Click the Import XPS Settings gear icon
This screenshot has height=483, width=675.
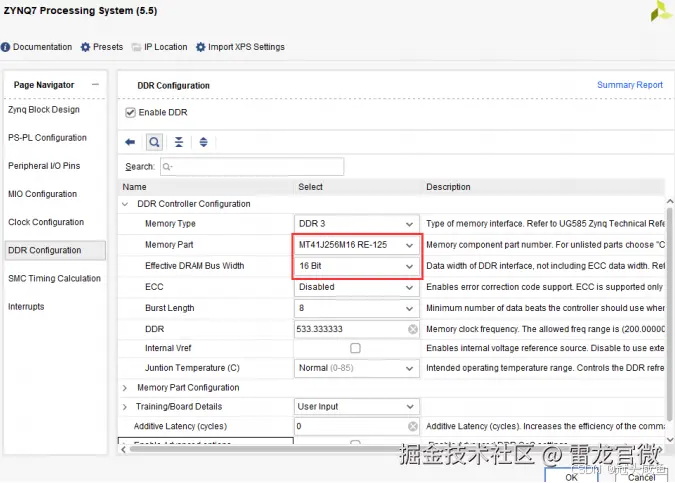tap(200, 47)
